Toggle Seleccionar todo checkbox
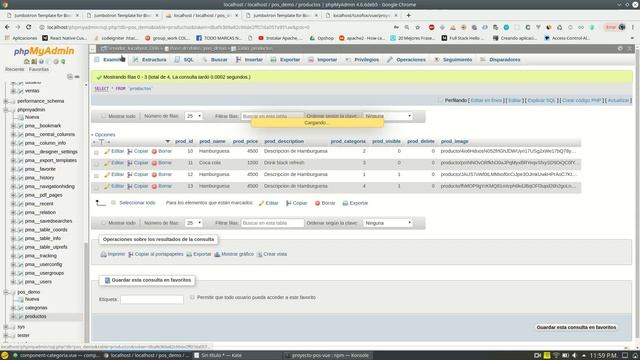The width and height of the screenshot is (640, 360). point(113,202)
